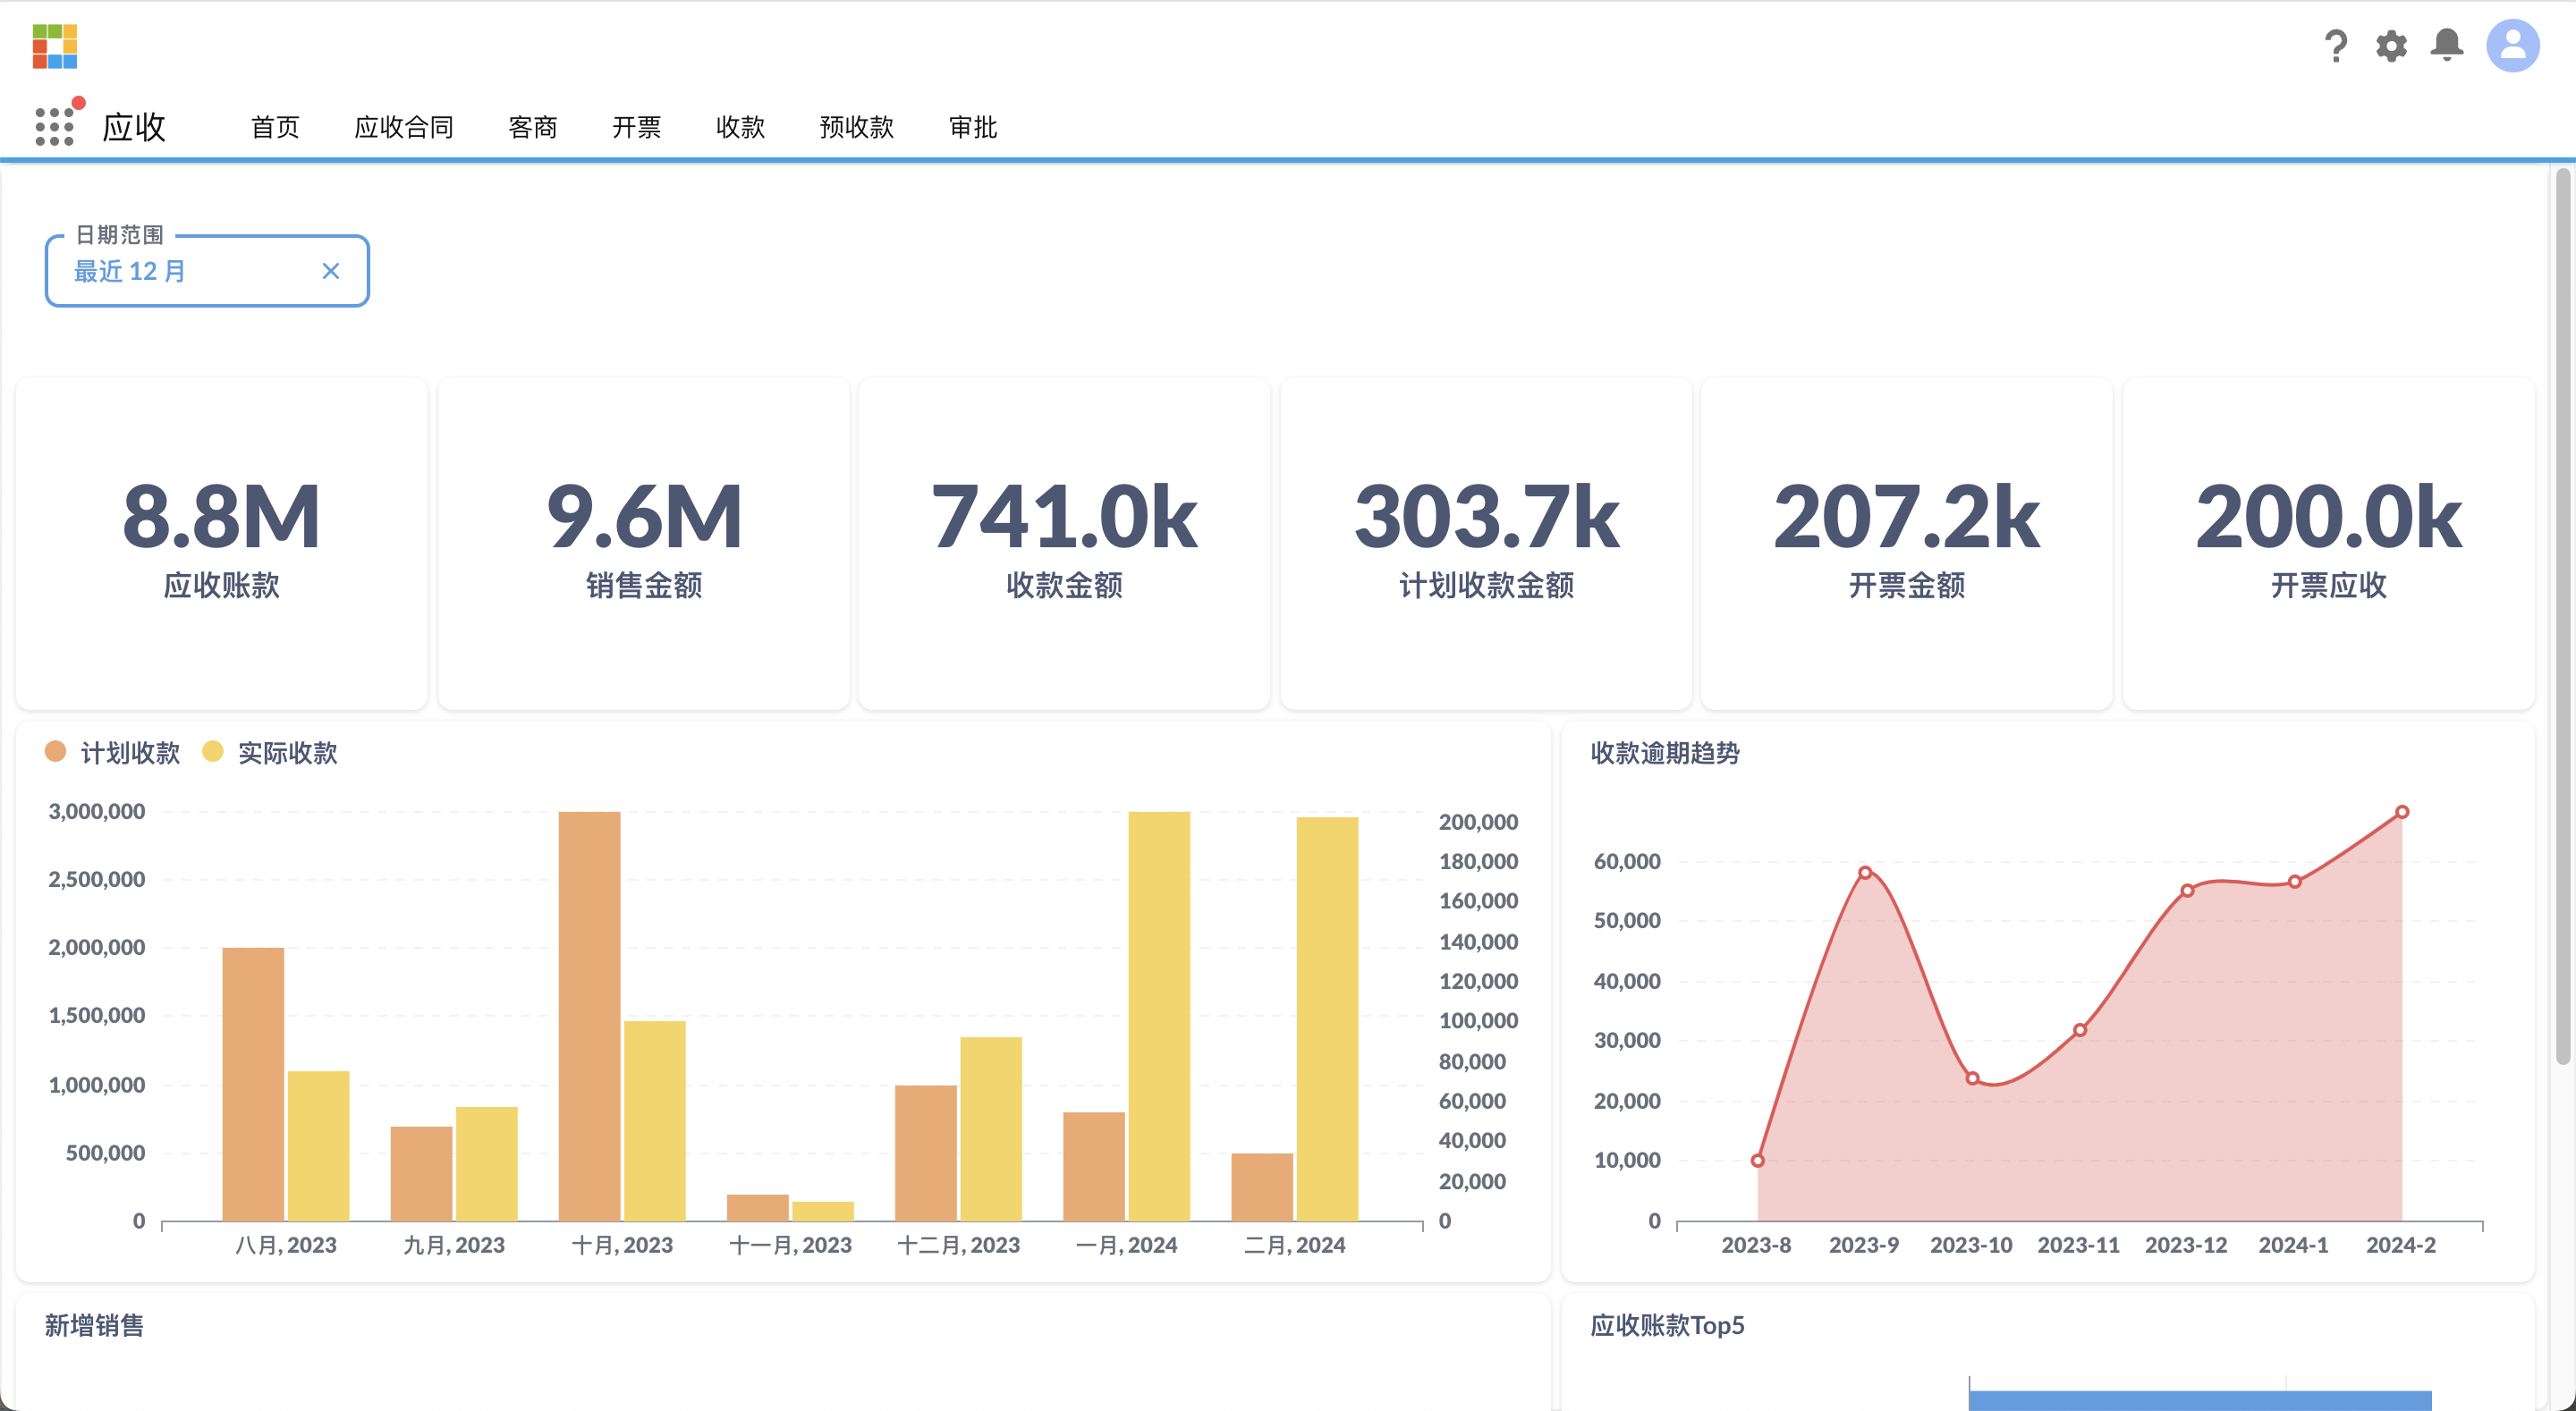Click the colorful company logo
Screen dimensions: 2576x1411
coord(55,47)
